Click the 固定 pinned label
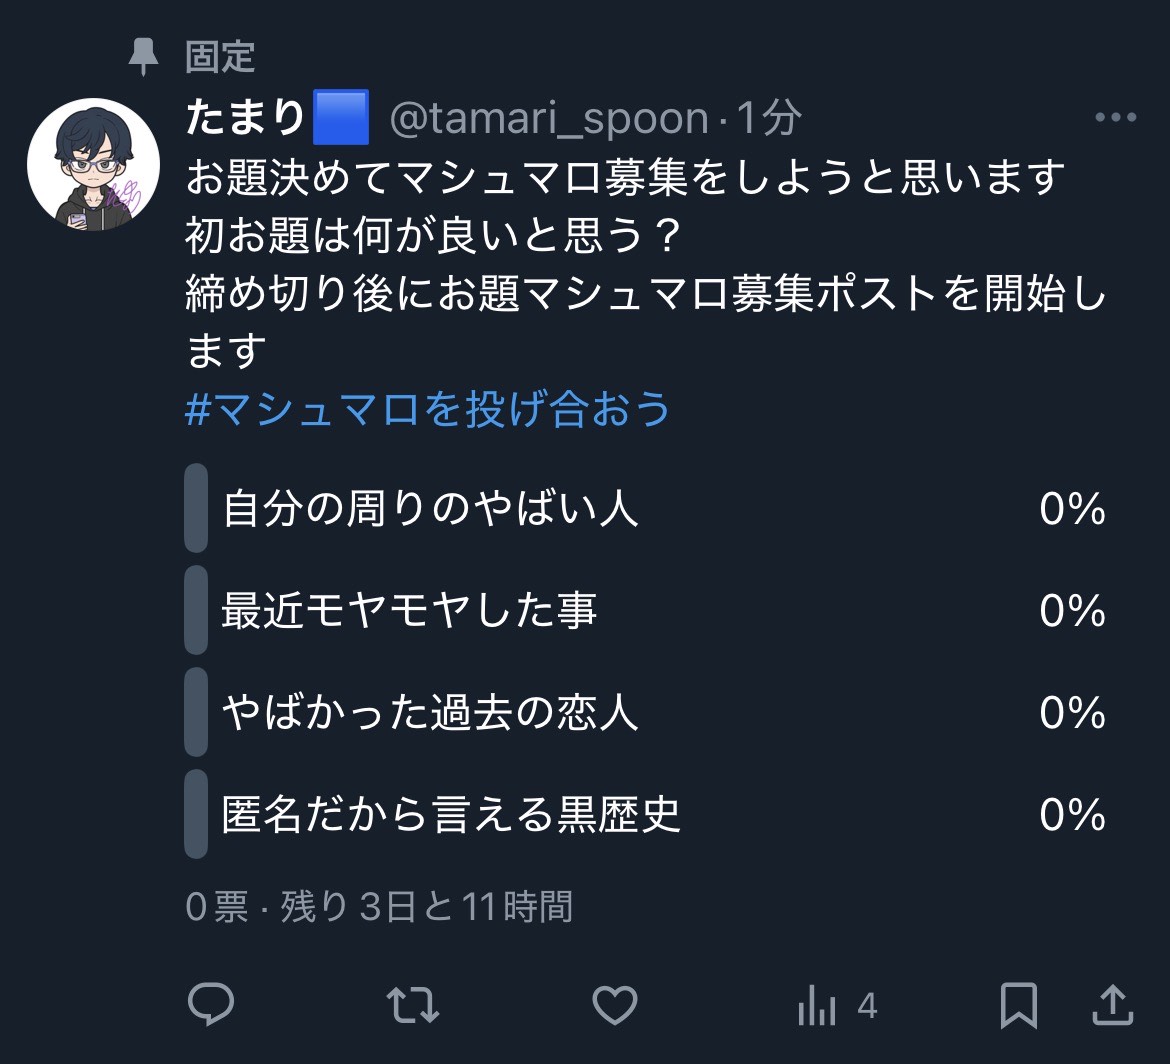 click(x=220, y=57)
